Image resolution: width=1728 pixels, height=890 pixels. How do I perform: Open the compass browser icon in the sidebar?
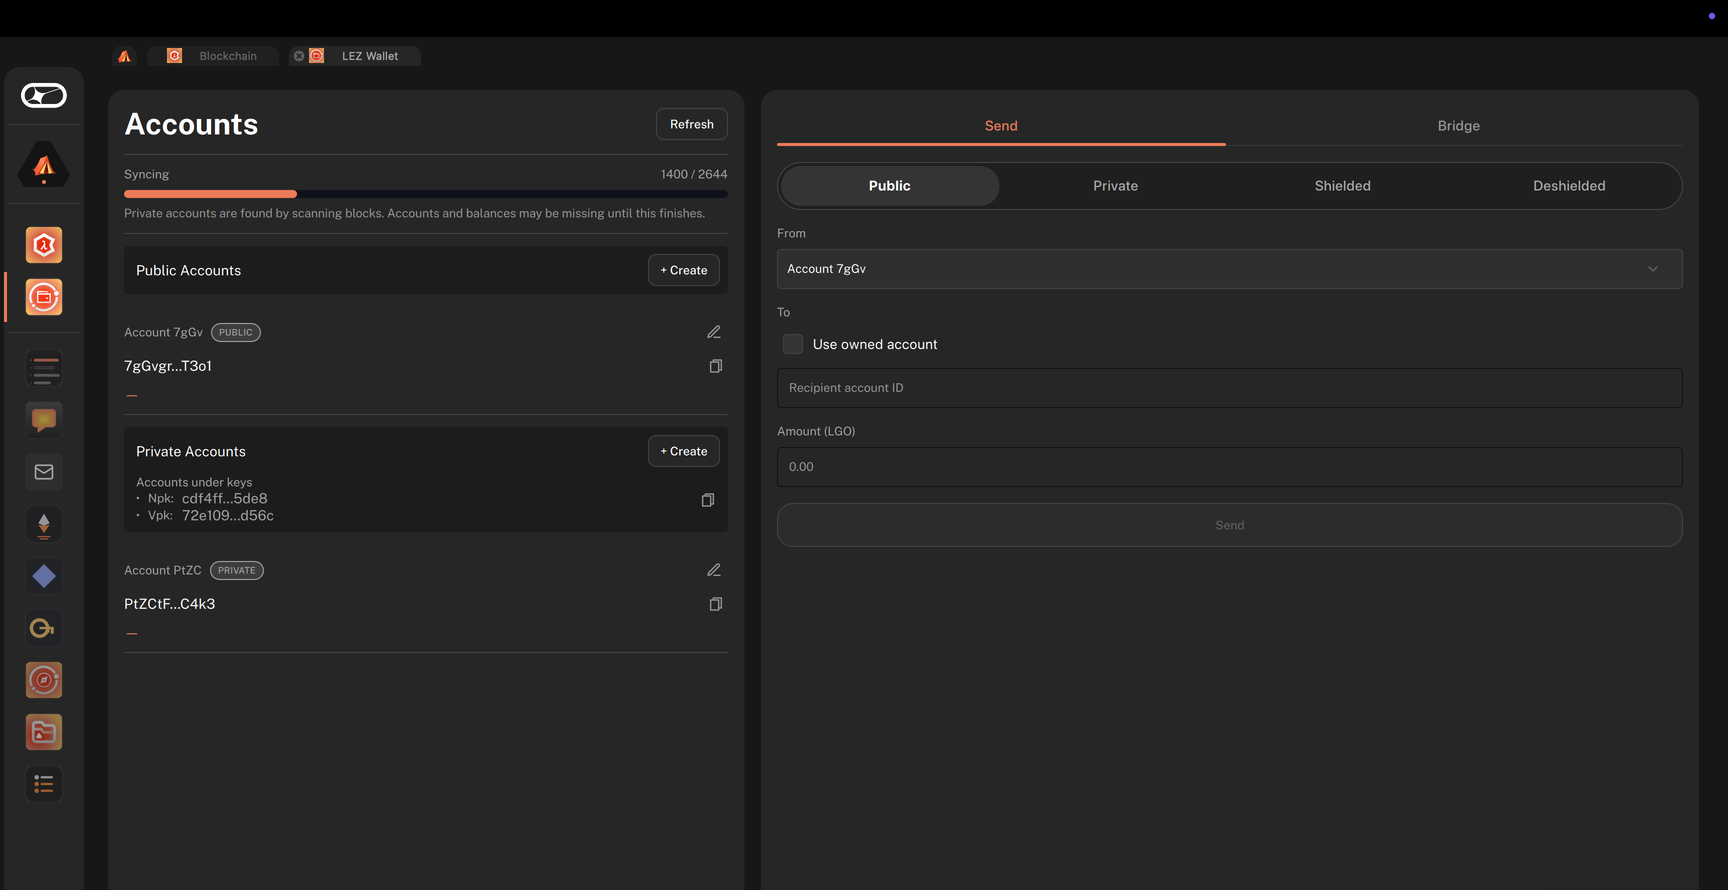click(x=44, y=680)
